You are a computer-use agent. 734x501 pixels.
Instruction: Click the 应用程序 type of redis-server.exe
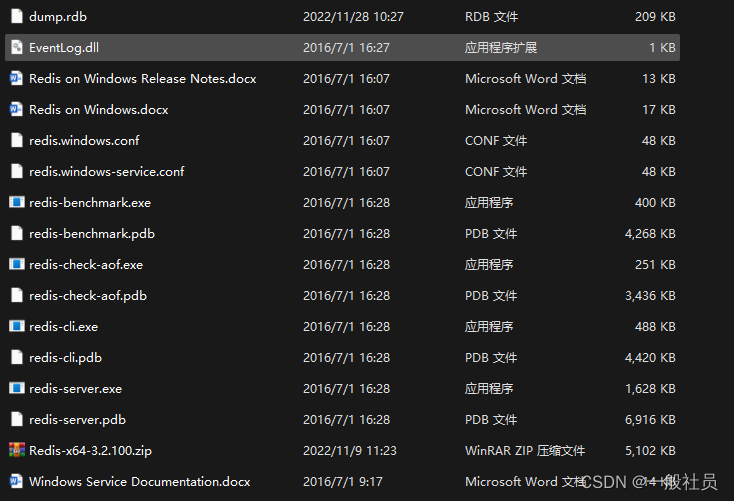tap(489, 389)
